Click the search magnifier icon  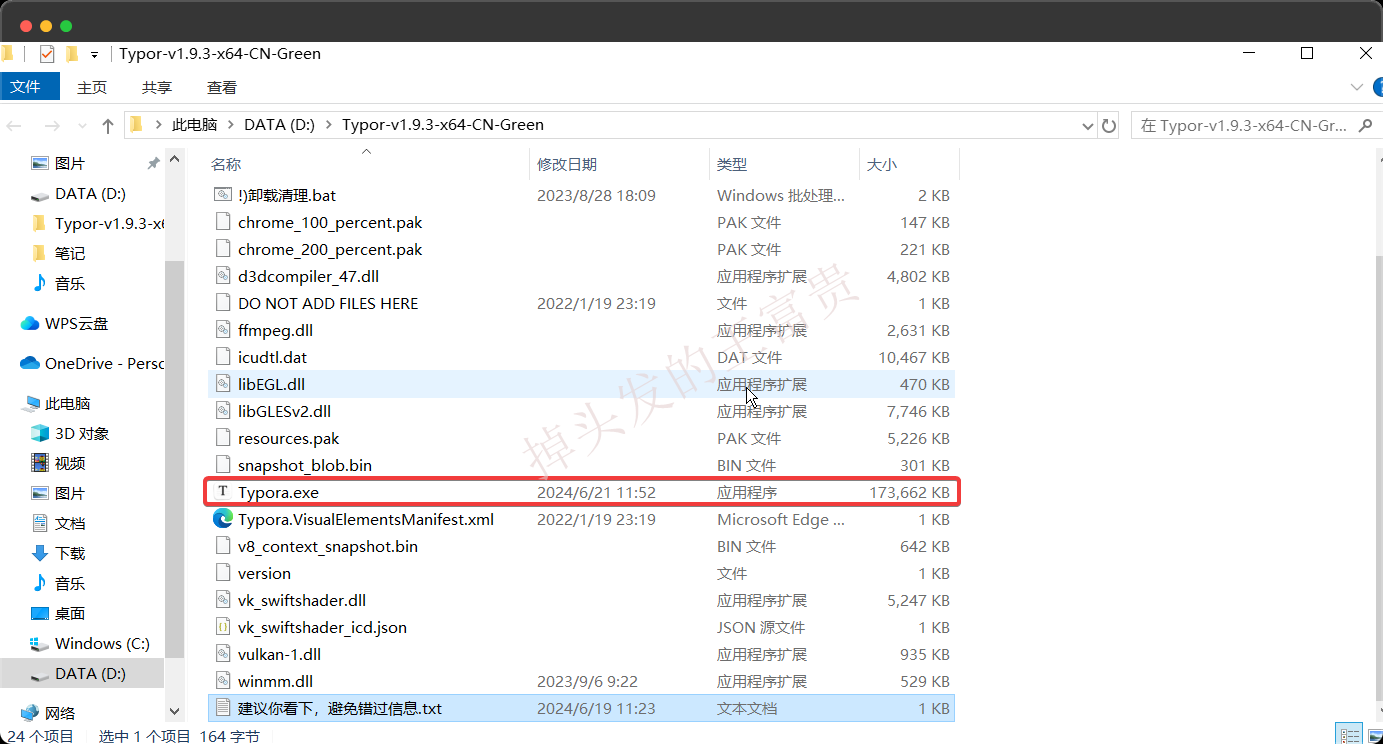coord(1367,126)
